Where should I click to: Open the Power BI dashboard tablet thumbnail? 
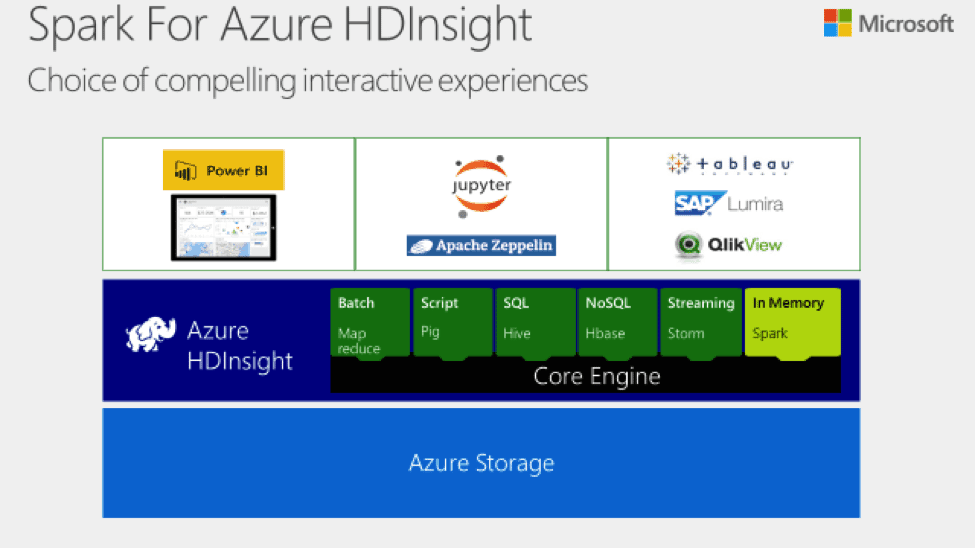[223, 228]
